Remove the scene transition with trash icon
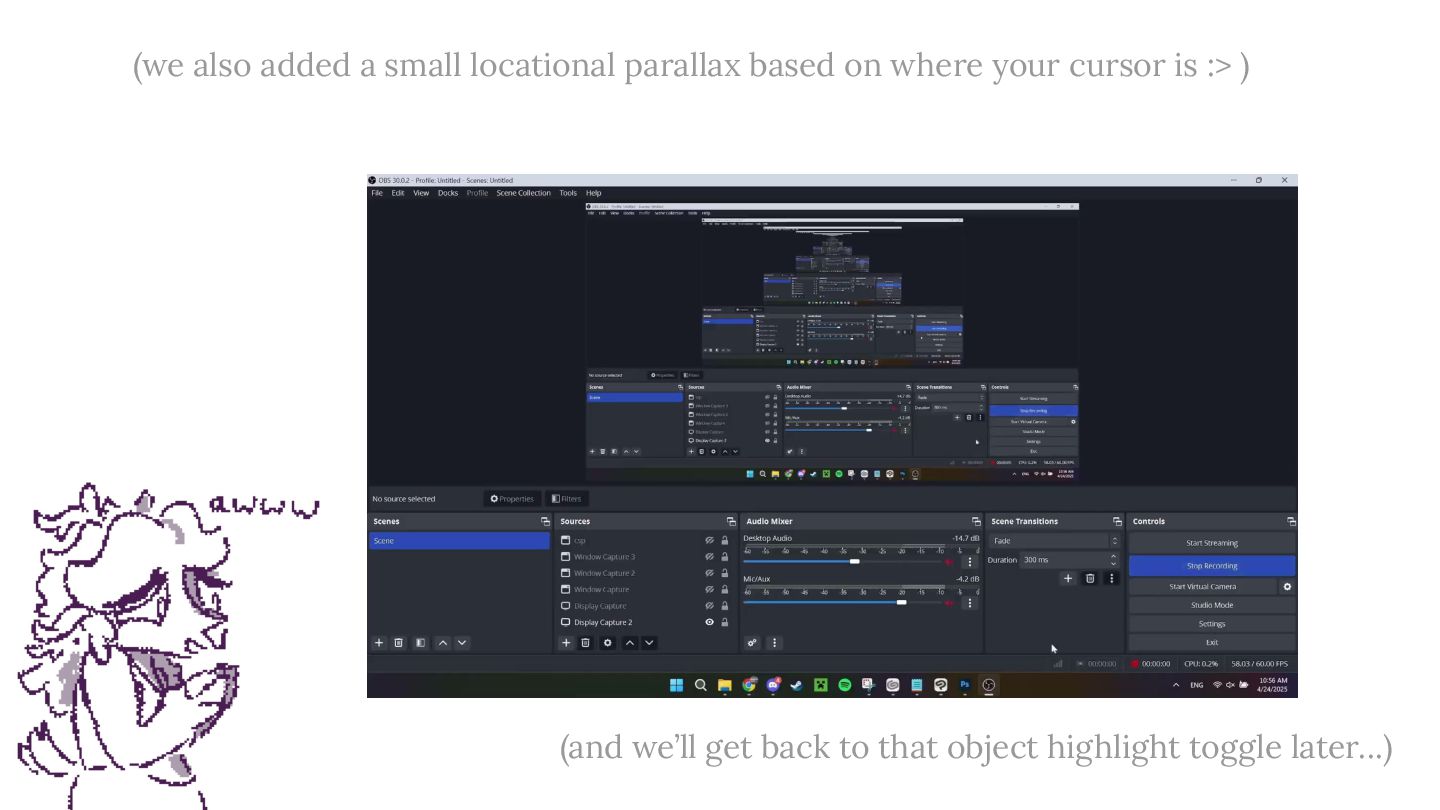This screenshot has width=1440, height=810. [1090, 578]
